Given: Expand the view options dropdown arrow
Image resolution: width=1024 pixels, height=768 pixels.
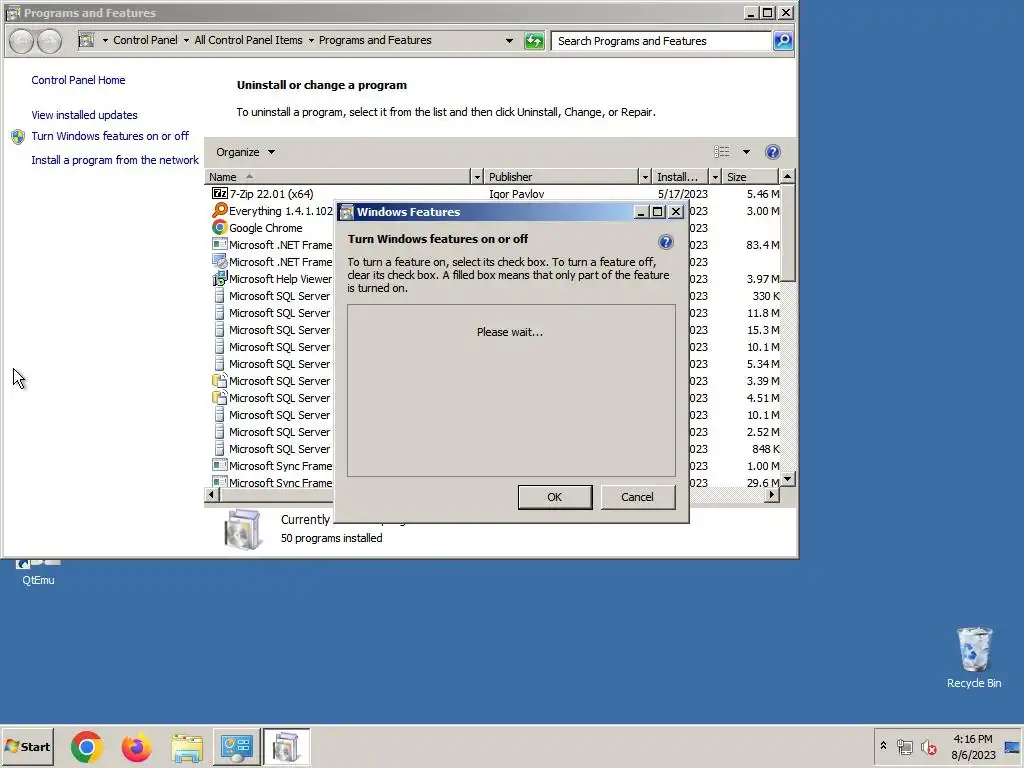Looking at the screenshot, I should [x=746, y=152].
